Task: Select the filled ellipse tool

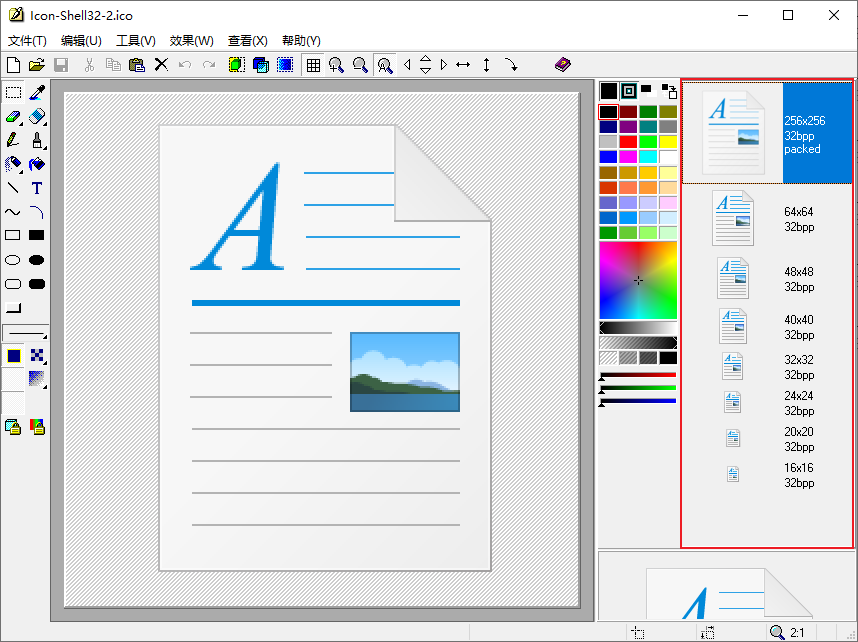Action: pyautogui.click(x=37, y=260)
